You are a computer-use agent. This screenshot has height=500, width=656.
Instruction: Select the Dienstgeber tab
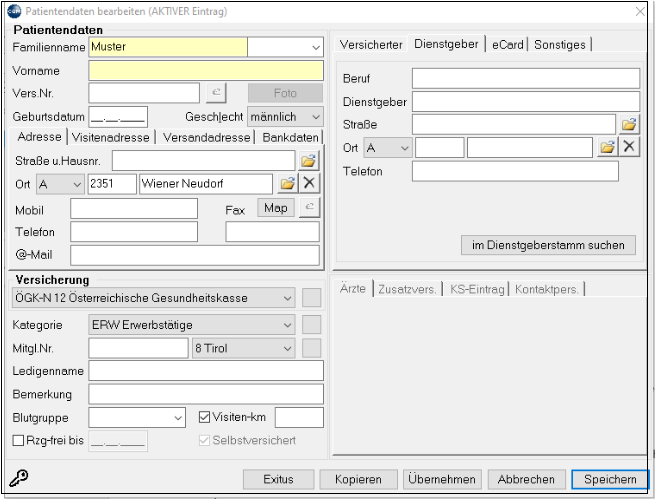click(x=446, y=44)
